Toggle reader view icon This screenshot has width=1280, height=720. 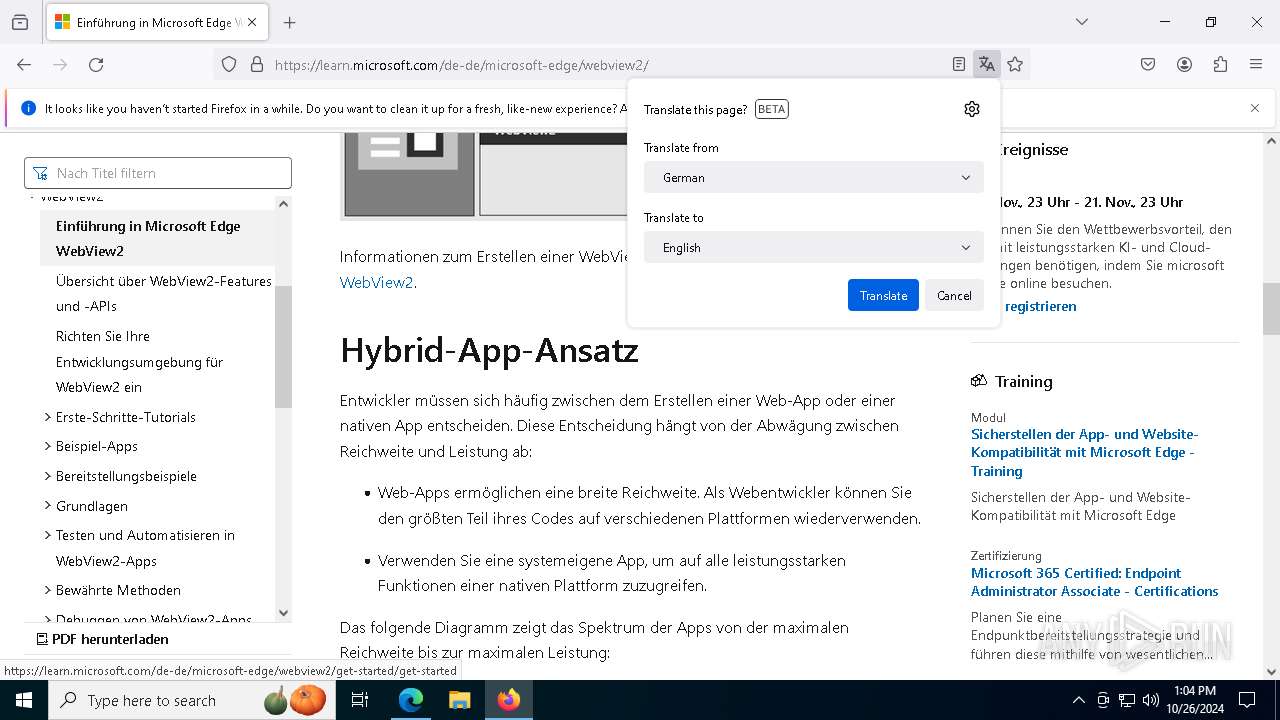(x=959, y=65)
